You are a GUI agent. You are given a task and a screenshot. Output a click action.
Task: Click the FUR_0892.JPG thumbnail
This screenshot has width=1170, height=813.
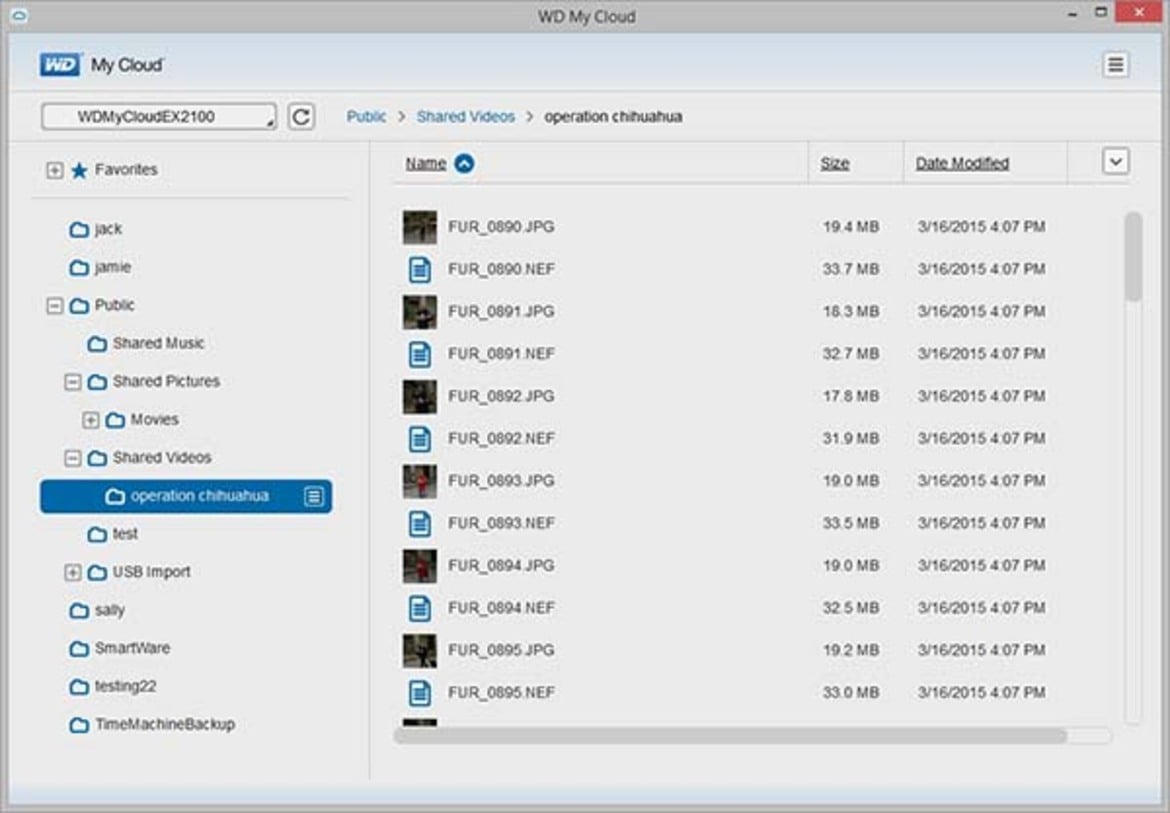point(420,397)
